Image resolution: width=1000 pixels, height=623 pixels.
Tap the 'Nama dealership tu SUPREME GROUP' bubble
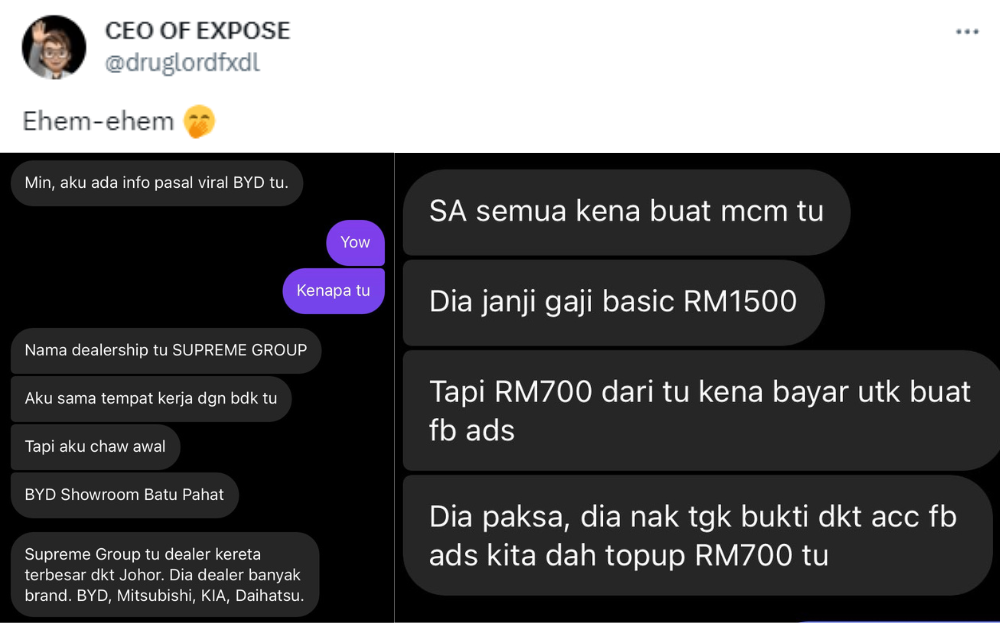166,350
